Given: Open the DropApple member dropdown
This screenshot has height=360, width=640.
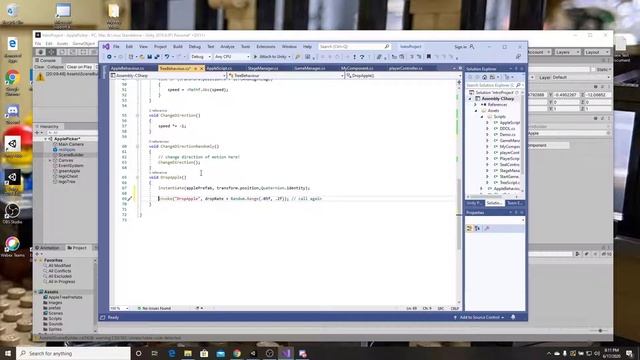Looking at the screenshot, I should pos(403,76).
